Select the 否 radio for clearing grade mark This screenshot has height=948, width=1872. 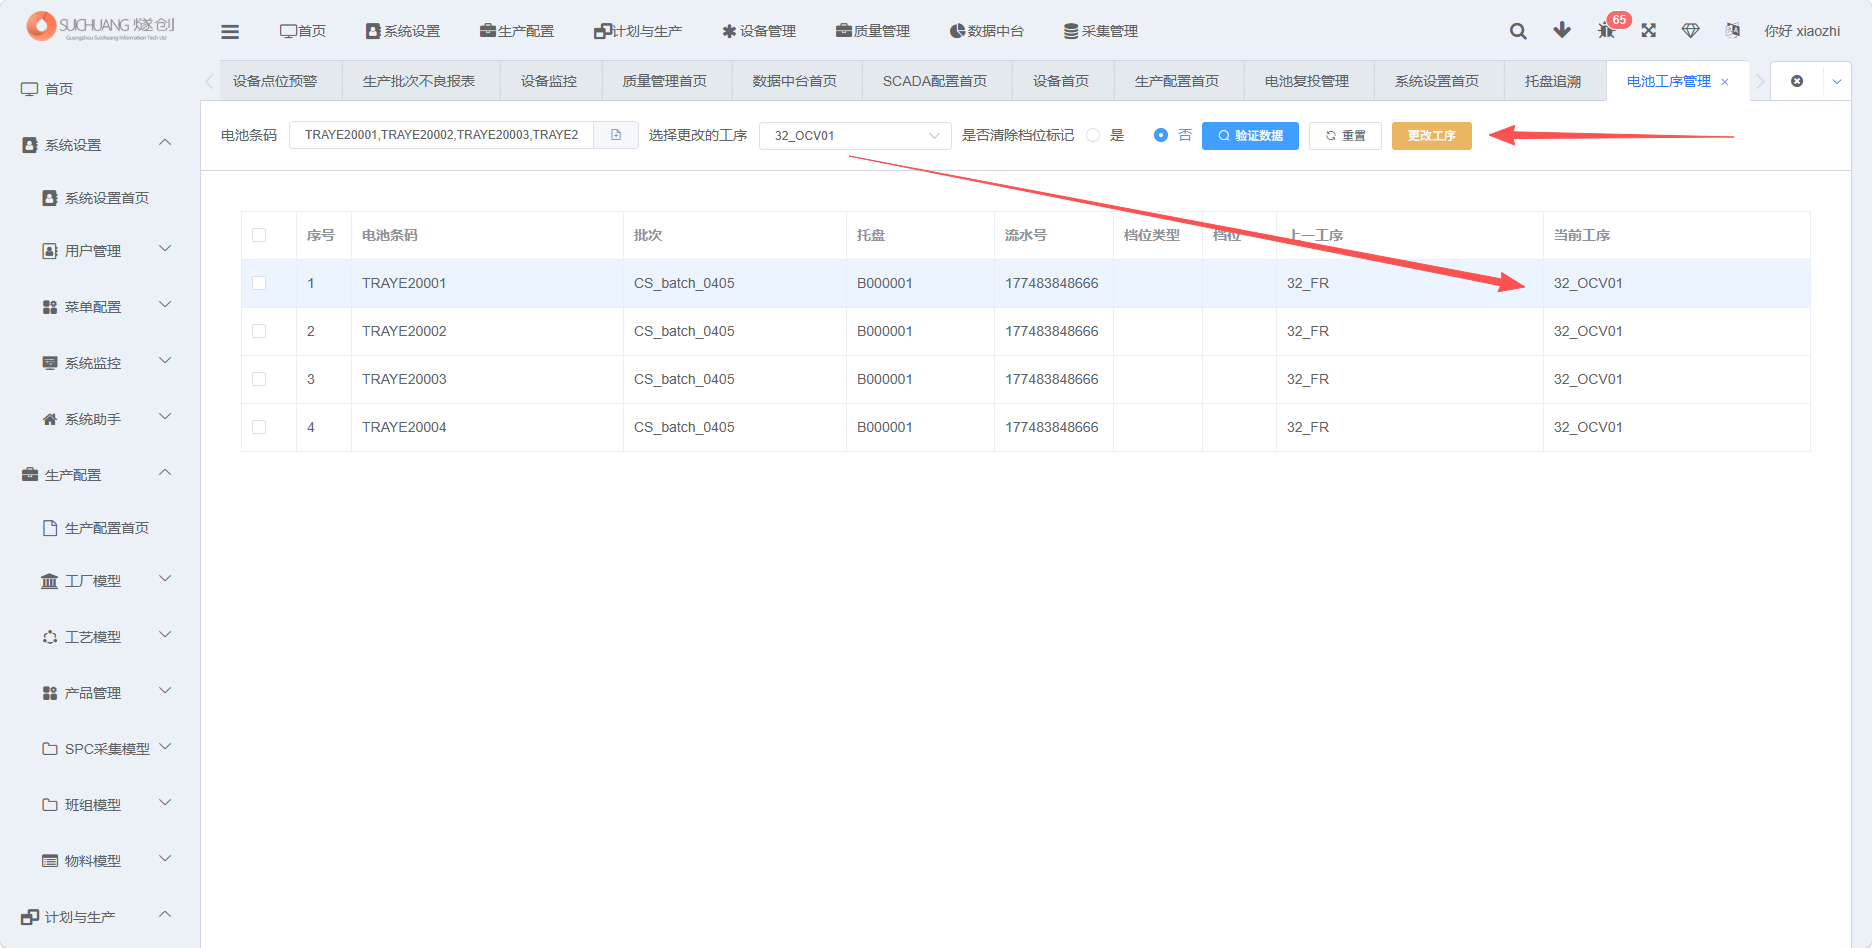[x=1160, y=135]
